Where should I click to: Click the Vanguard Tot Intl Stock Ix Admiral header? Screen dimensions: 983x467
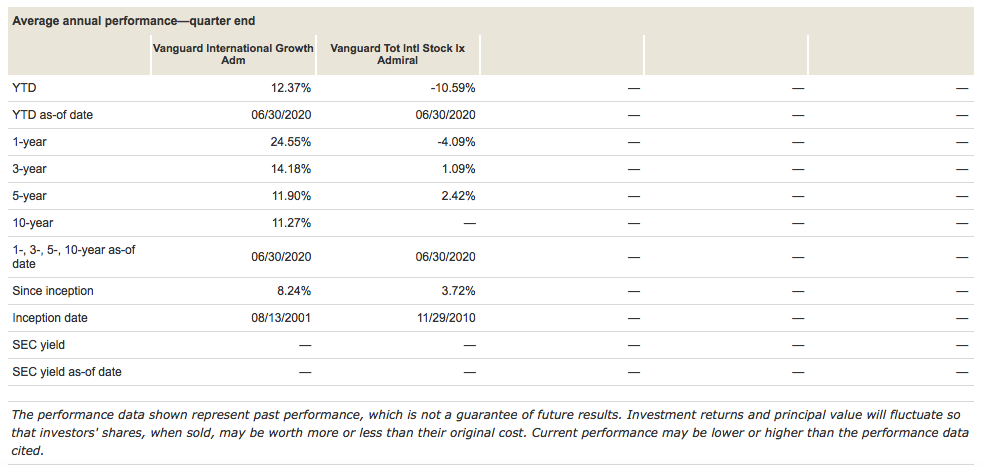pos(398,54)
